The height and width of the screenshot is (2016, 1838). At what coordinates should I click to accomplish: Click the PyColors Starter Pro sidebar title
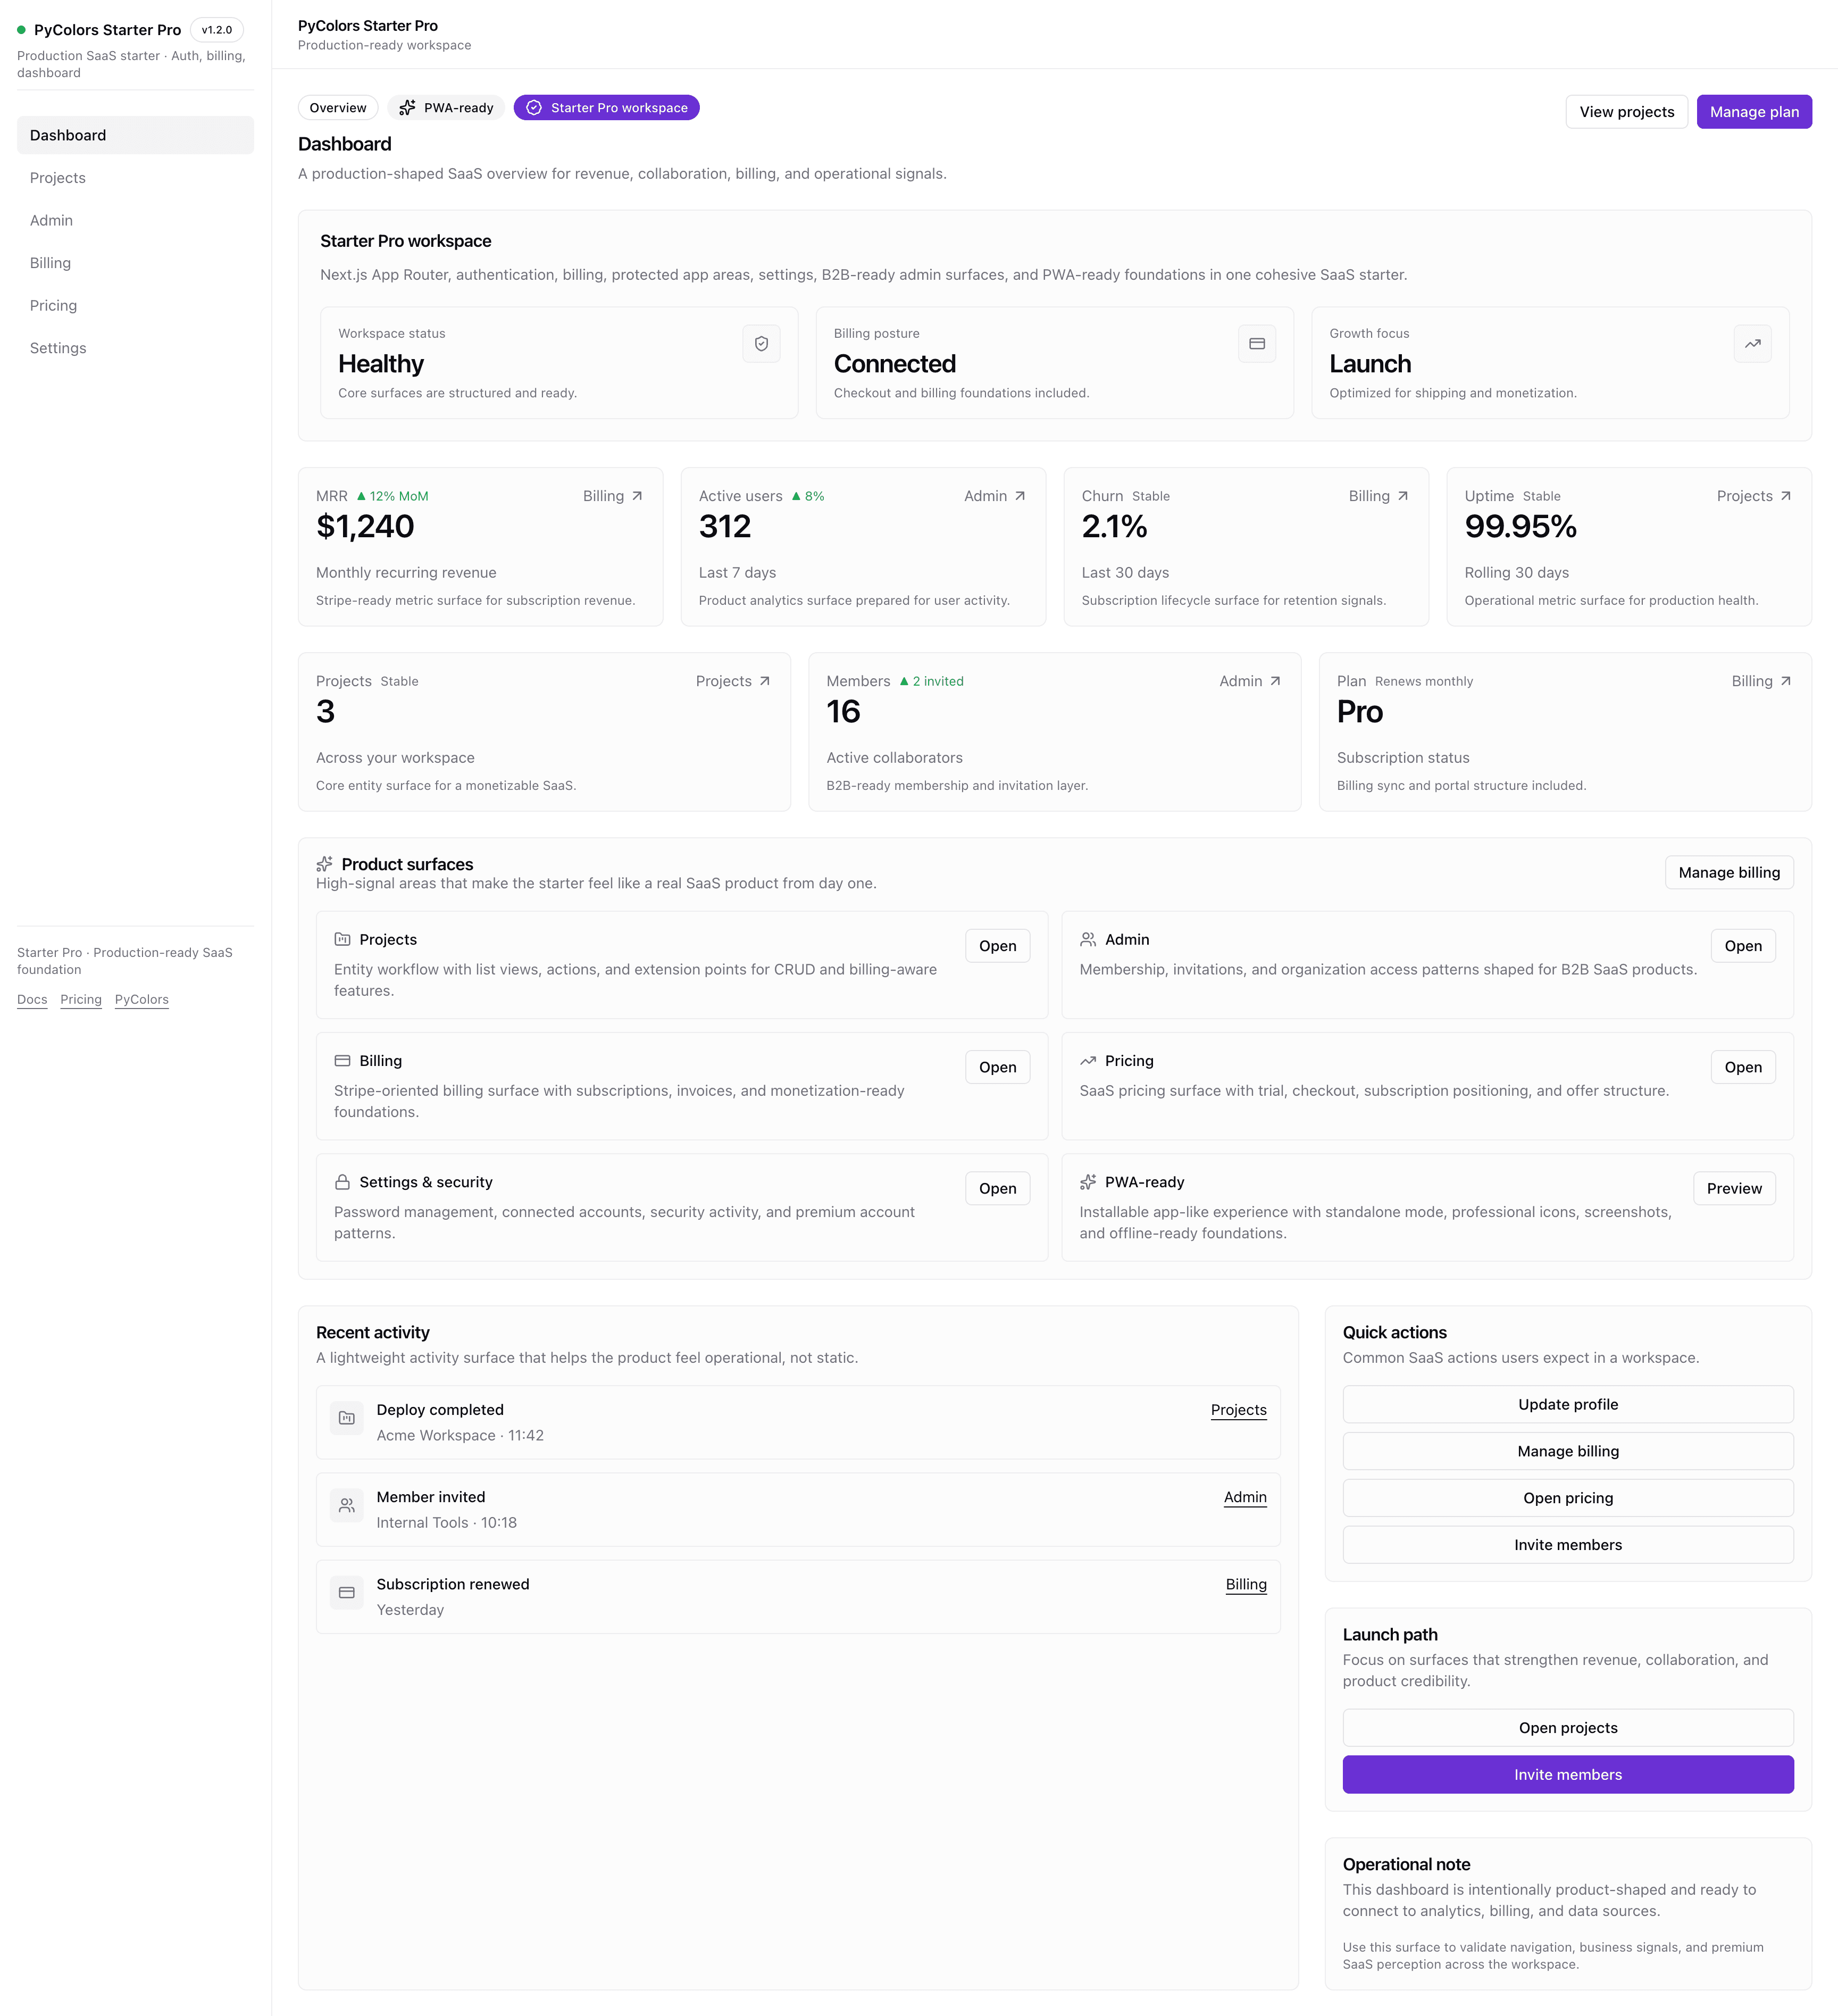[x=107, y=30]
